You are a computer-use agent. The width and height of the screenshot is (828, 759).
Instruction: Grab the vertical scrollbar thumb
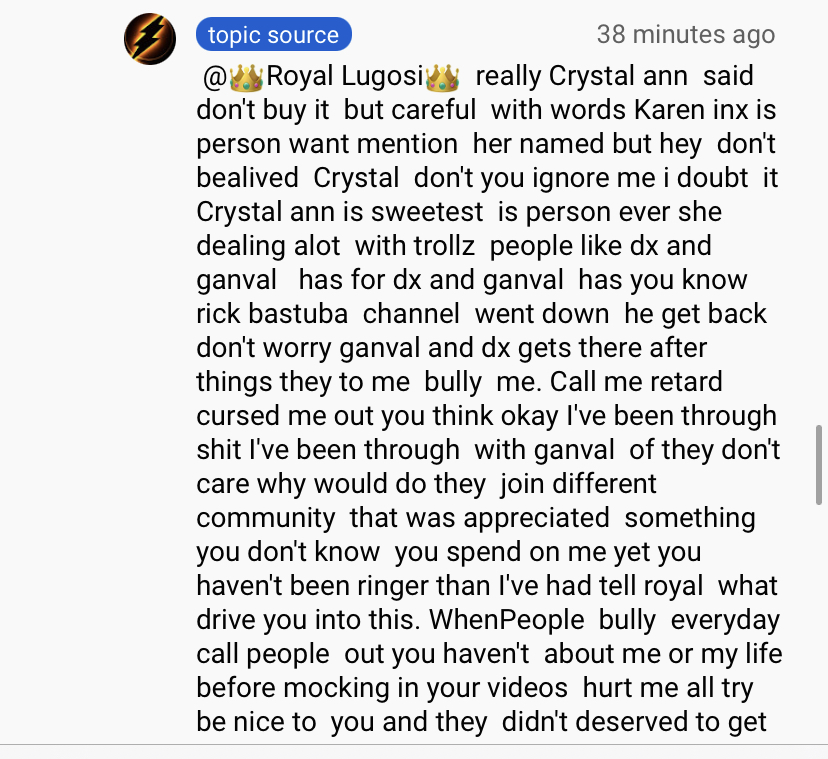click(x=818, y=465)
